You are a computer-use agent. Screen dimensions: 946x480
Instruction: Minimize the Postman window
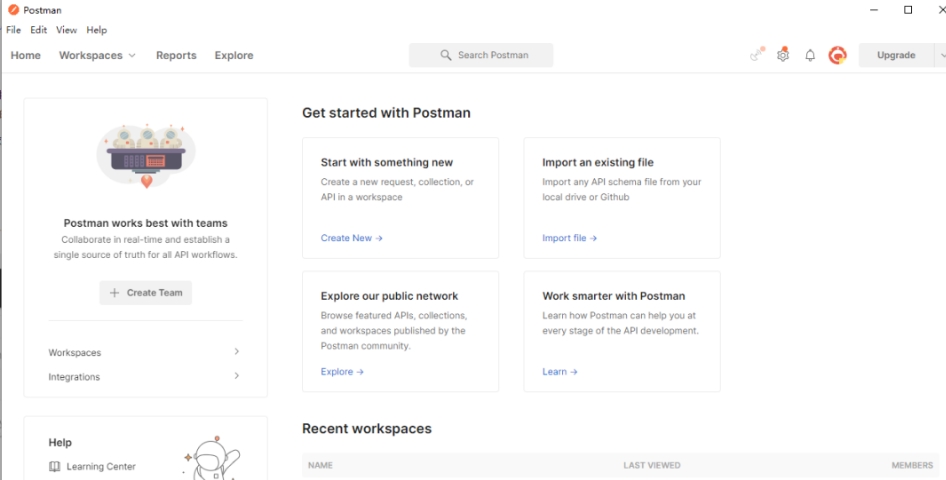point(874,10)
